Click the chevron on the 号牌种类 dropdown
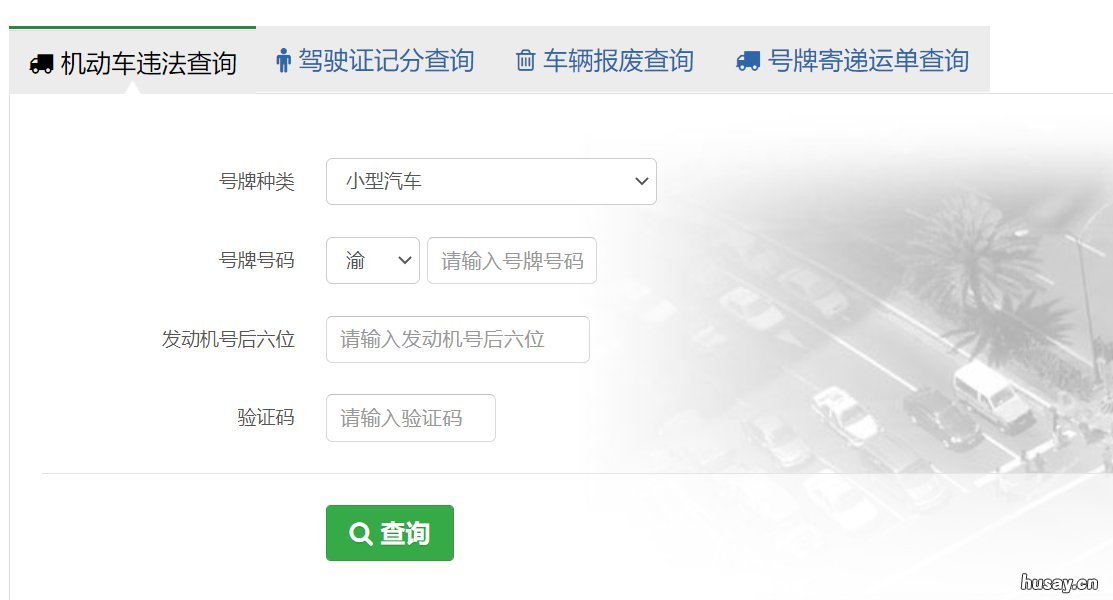Viewport: 1113px width, 600px height. tap(641, 181)
